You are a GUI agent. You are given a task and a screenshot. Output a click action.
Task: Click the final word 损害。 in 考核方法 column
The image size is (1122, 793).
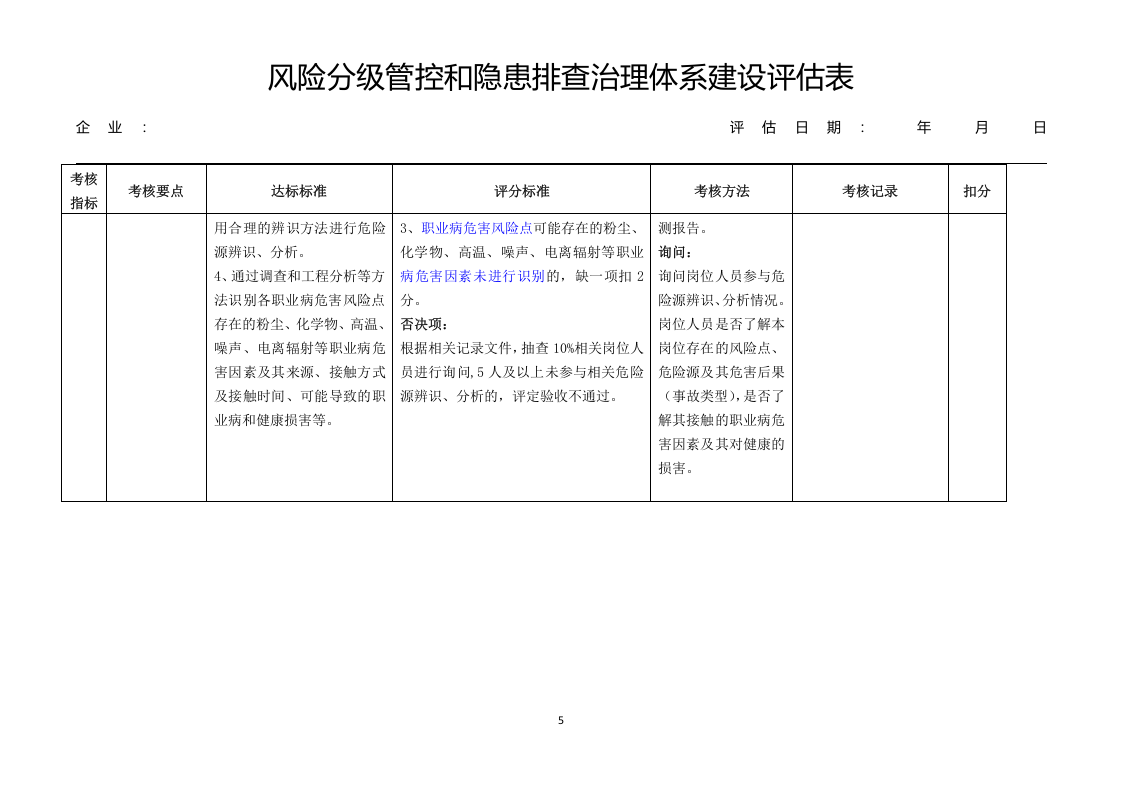click(675, 468)
